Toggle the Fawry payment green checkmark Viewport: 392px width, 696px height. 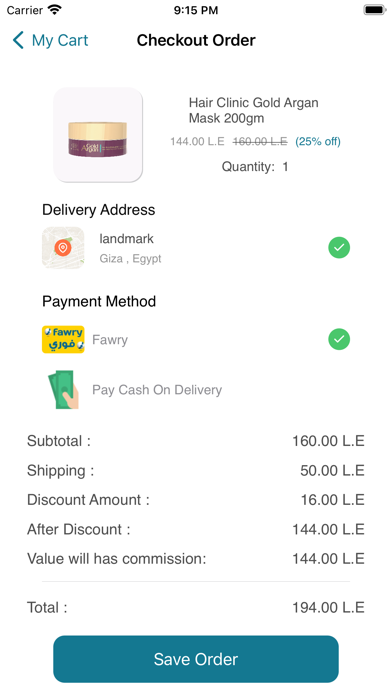339,340
